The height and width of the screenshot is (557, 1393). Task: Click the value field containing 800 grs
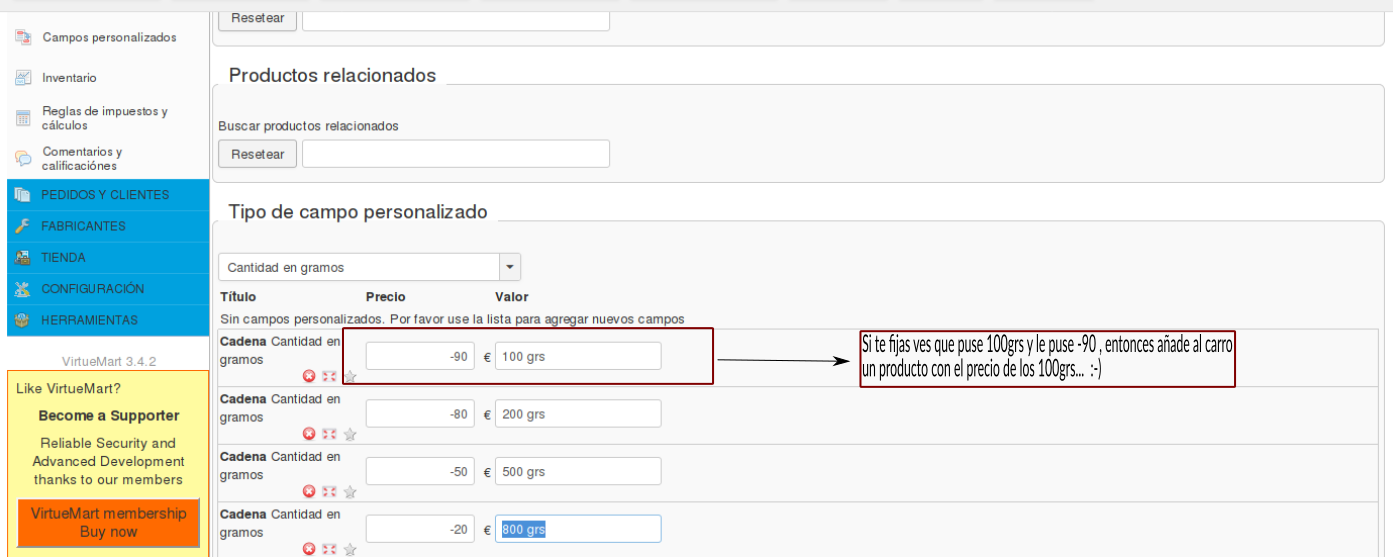click(x=578, y=529)
